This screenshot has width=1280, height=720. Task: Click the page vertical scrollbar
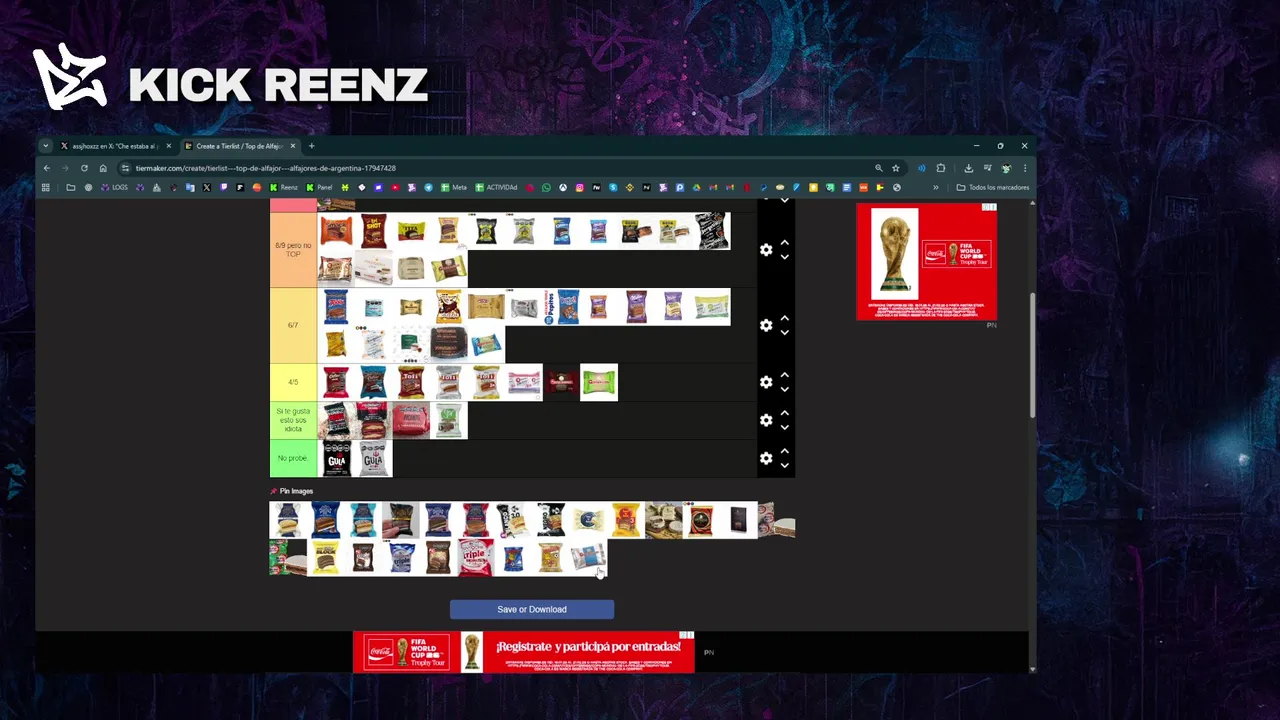coord(1032,353)
